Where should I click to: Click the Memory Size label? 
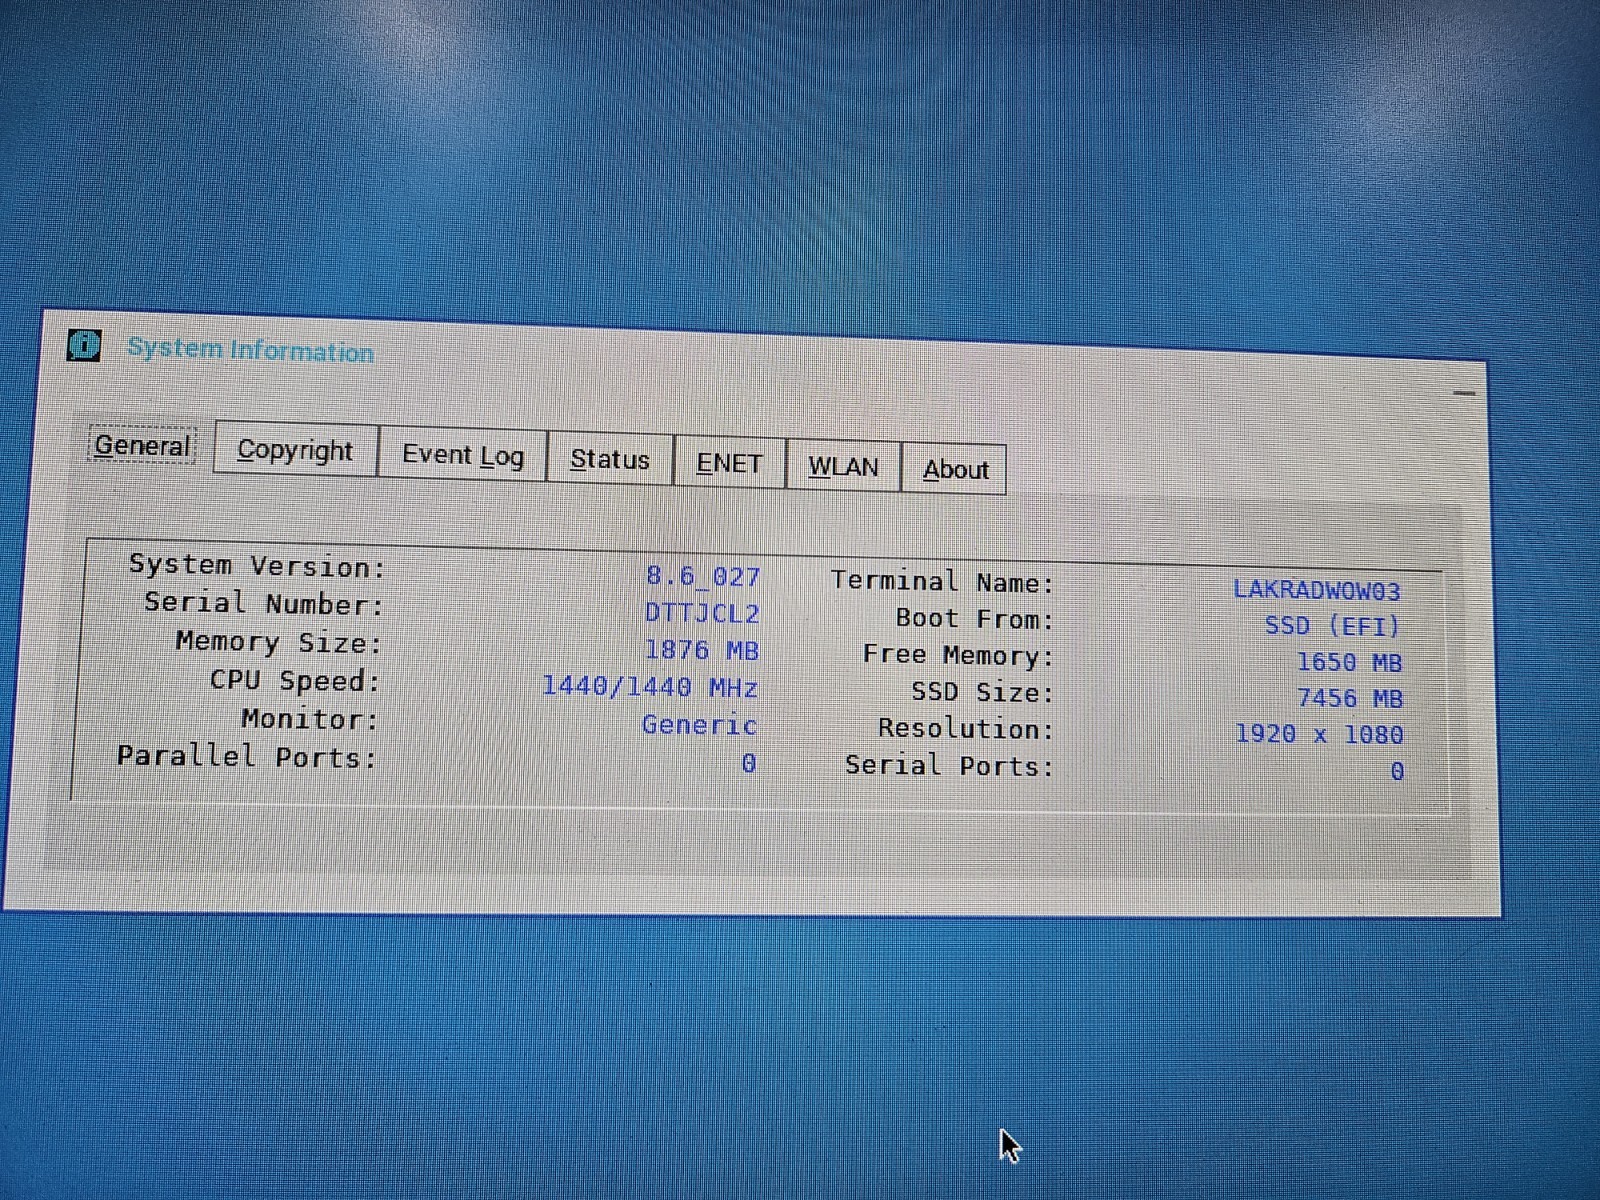(x=279, y=642)
